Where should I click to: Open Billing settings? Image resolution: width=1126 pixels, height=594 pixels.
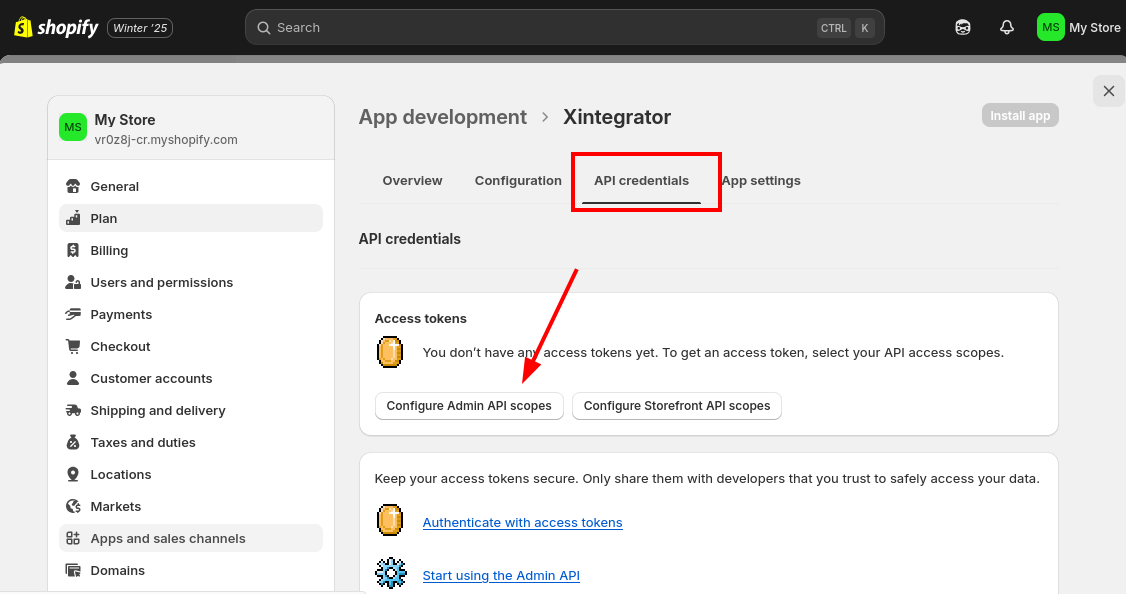(x=191, y=250)
